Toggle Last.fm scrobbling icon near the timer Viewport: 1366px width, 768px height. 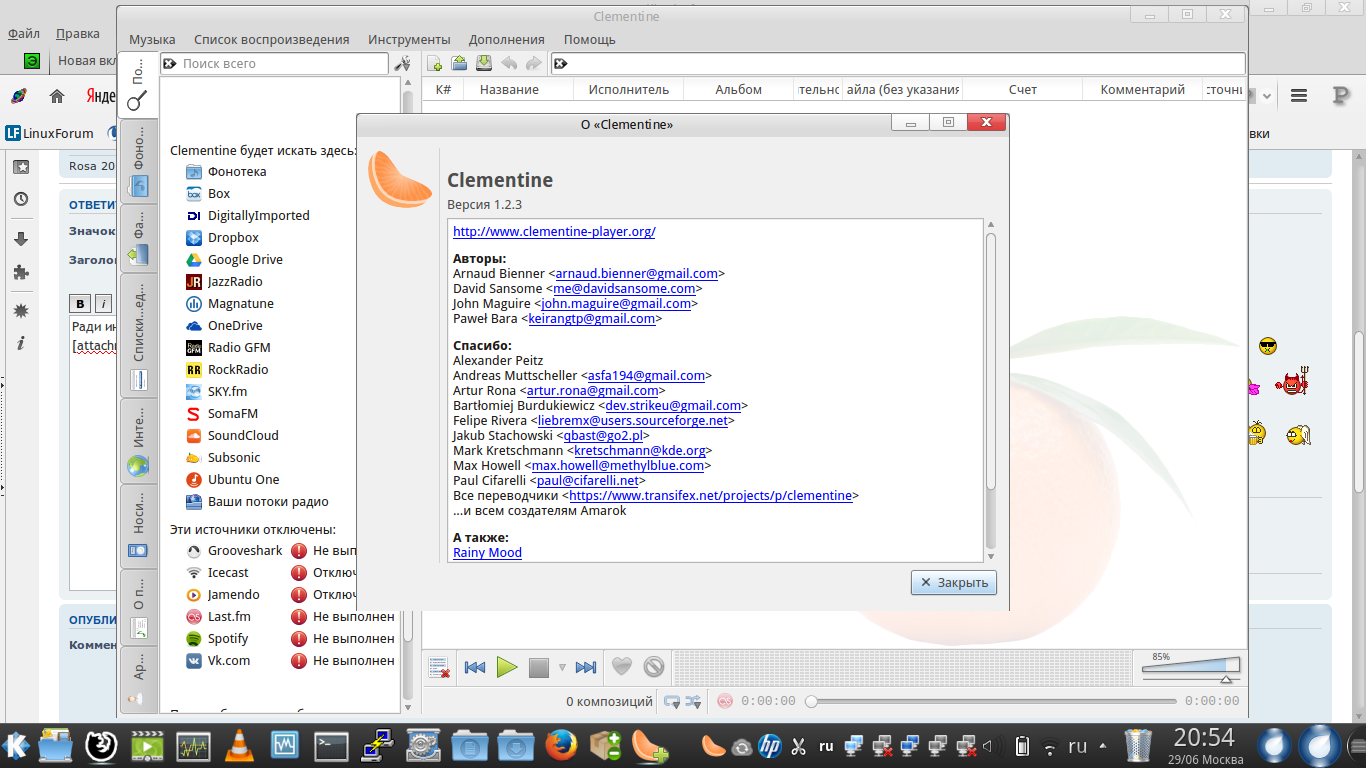click(x=725, y=702)
